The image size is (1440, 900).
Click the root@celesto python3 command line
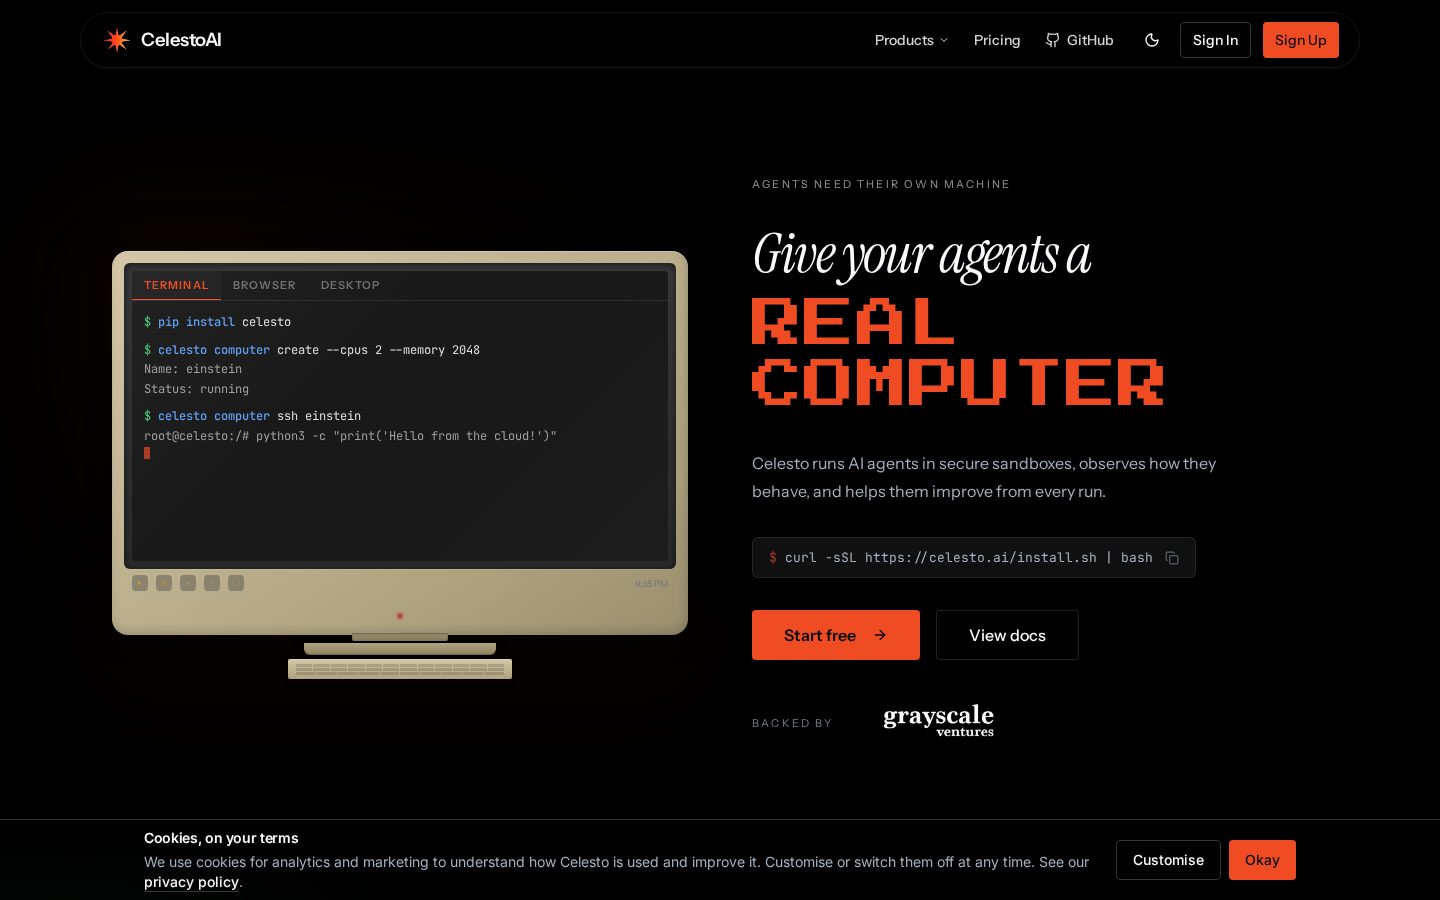click(350, 436)
